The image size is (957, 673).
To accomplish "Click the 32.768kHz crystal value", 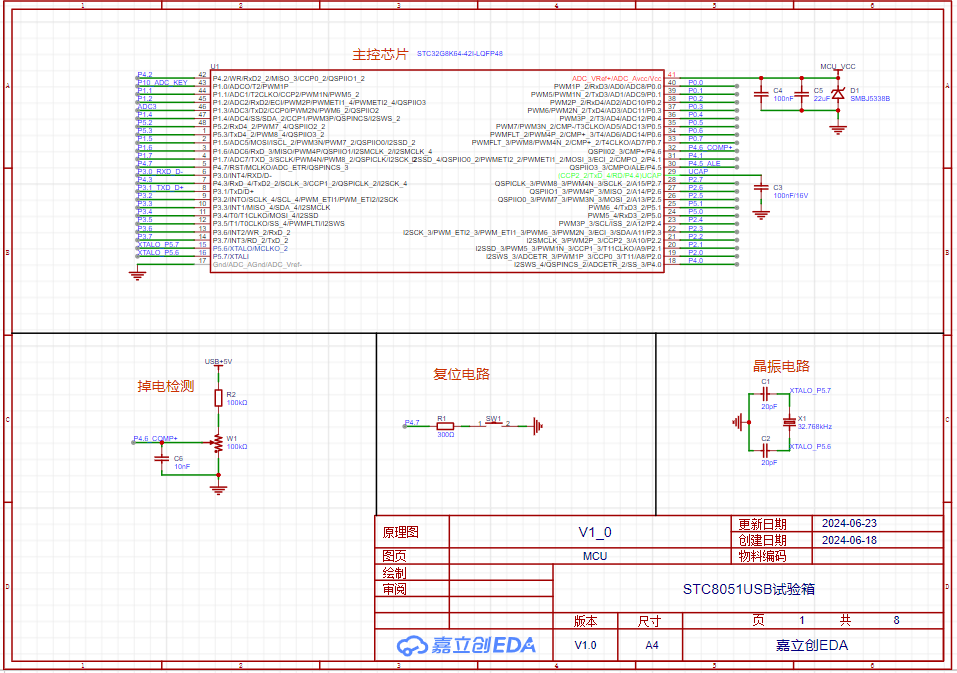I will point(815,426).
